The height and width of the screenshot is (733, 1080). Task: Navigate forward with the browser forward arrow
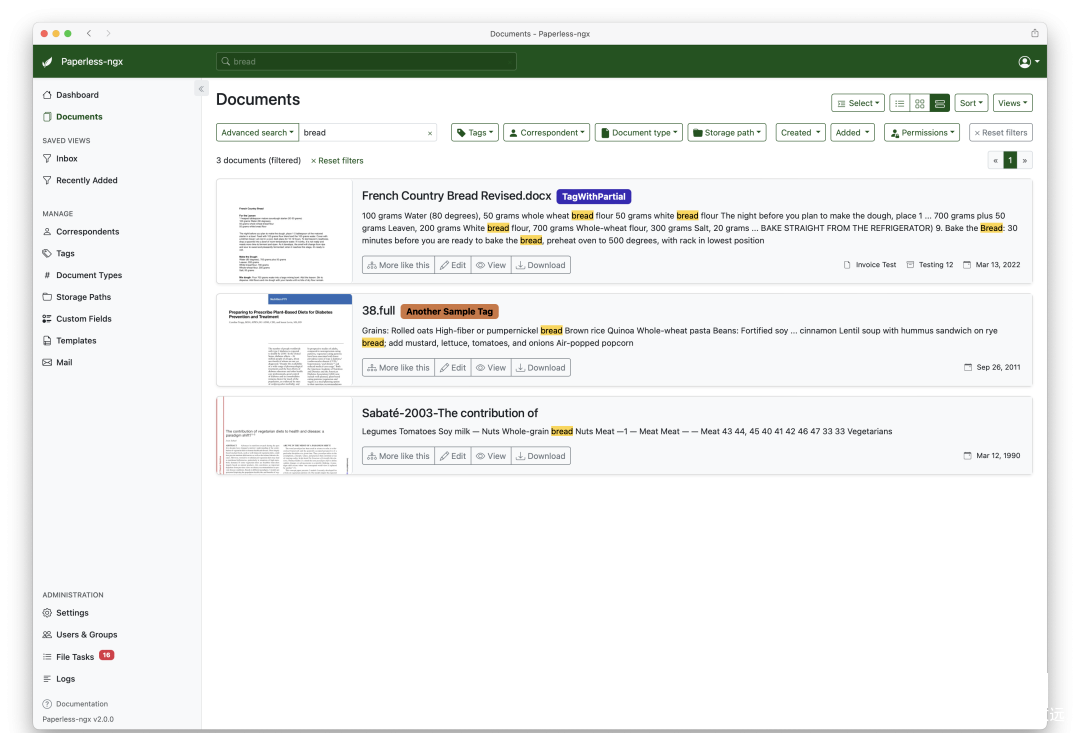[x=108, y=33]
